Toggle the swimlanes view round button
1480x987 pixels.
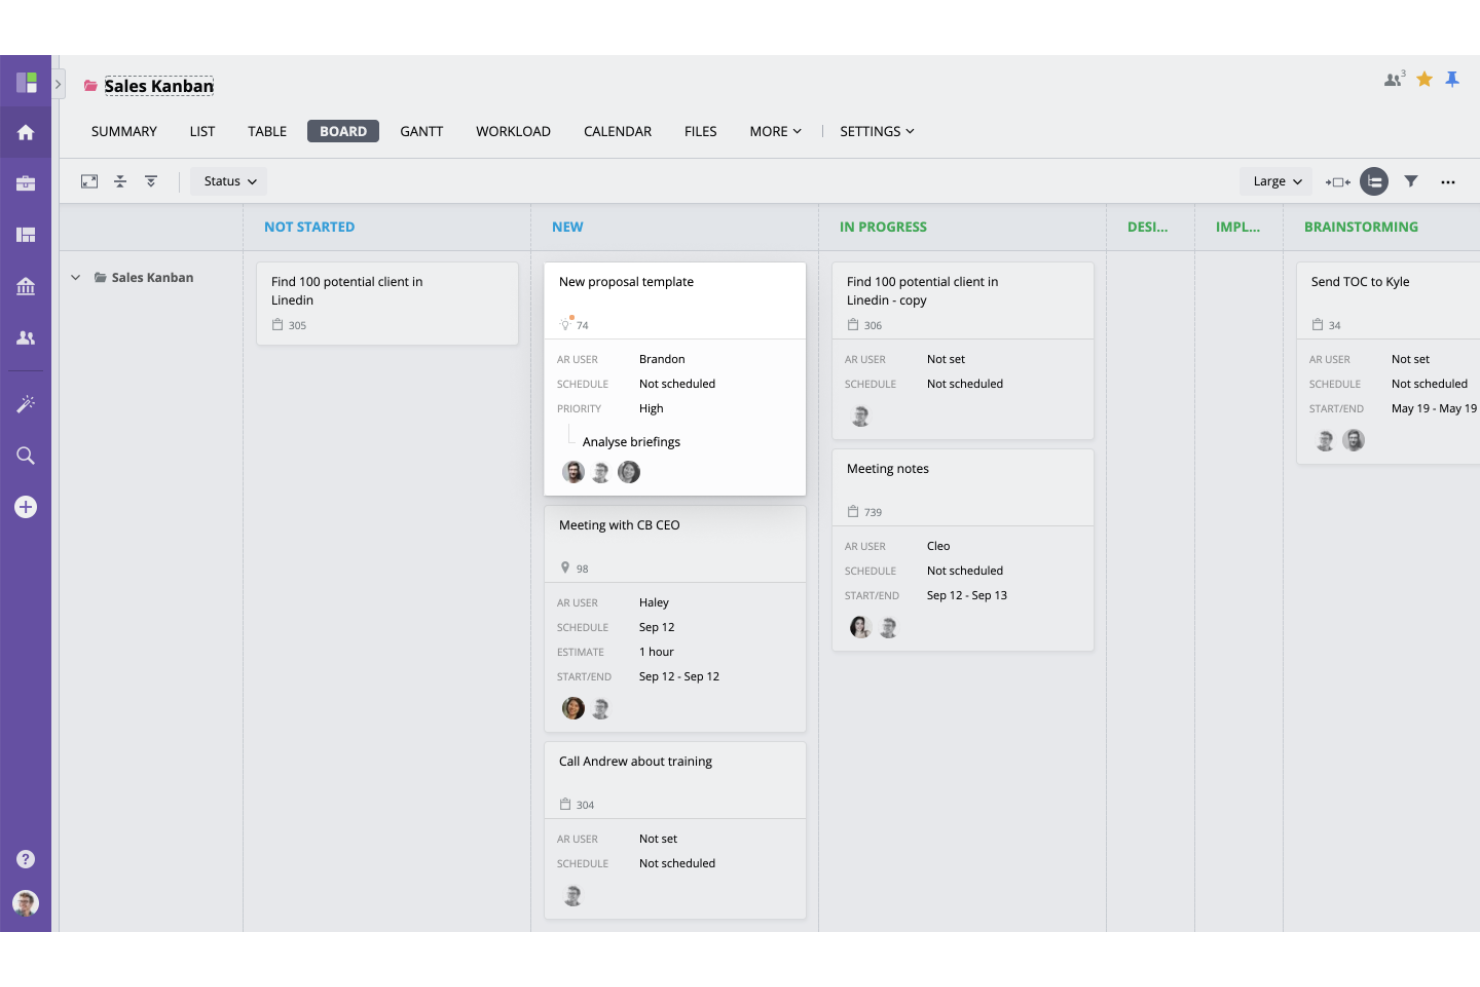(1374, 182)
